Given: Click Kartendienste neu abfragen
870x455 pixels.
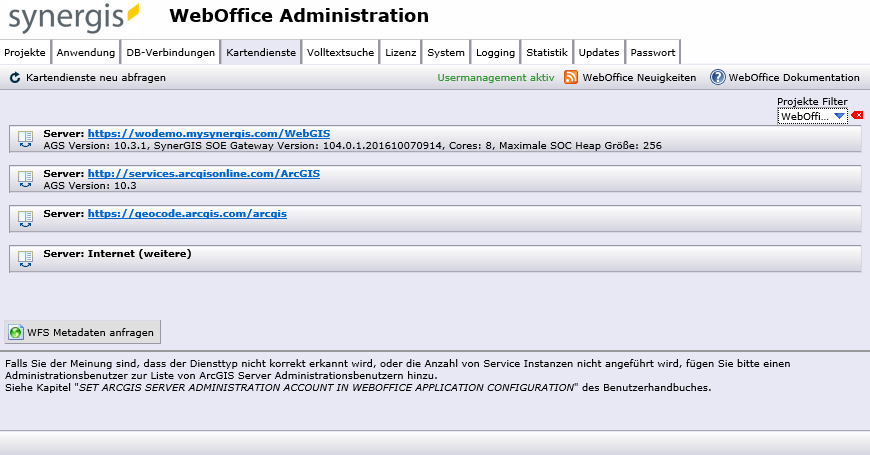Looking at the screenshot, I should (x=96, y=78).
